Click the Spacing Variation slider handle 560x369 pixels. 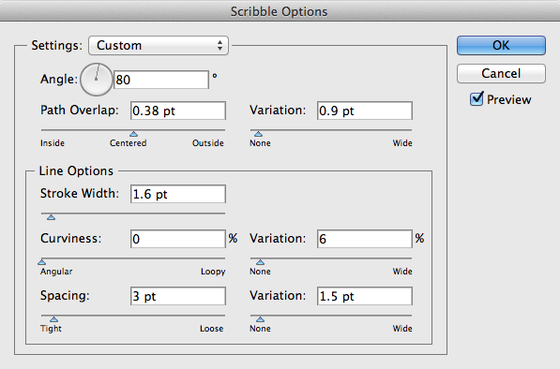coord(260,319)
